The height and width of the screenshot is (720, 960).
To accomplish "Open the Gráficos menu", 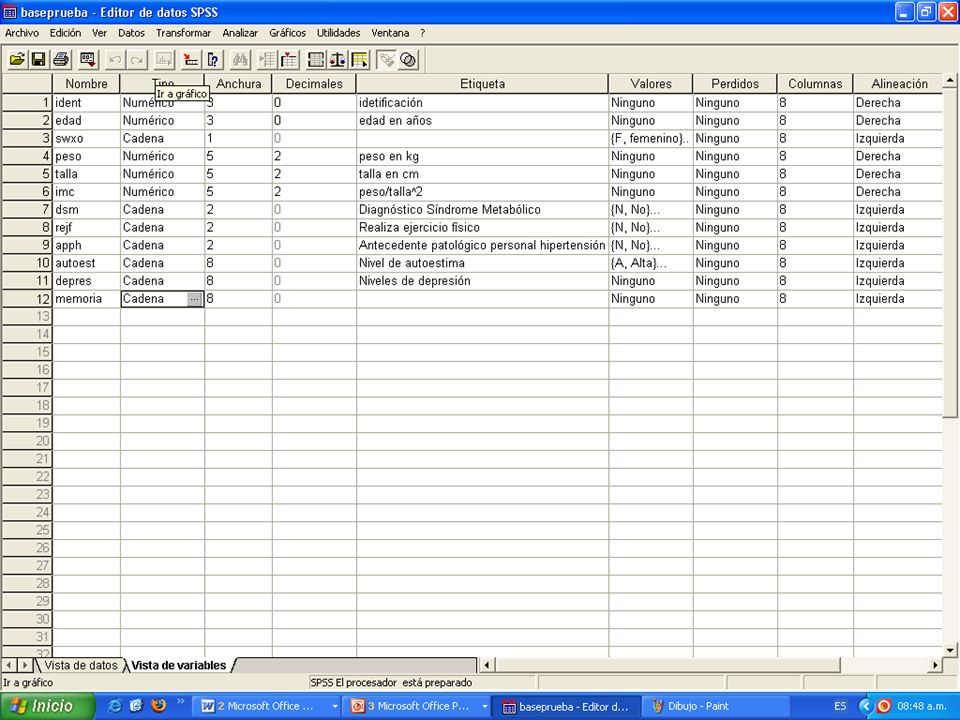I will pyautogui.click(x=287, y=33).
